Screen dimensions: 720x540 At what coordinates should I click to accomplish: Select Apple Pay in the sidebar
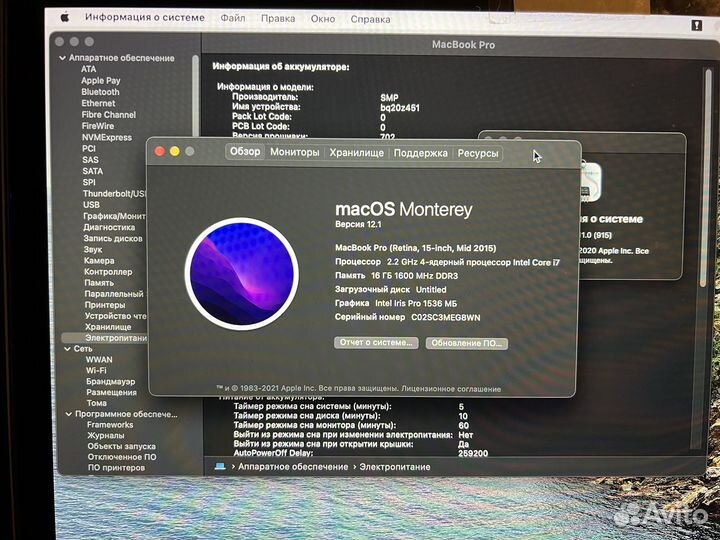(x=101, y=80)
